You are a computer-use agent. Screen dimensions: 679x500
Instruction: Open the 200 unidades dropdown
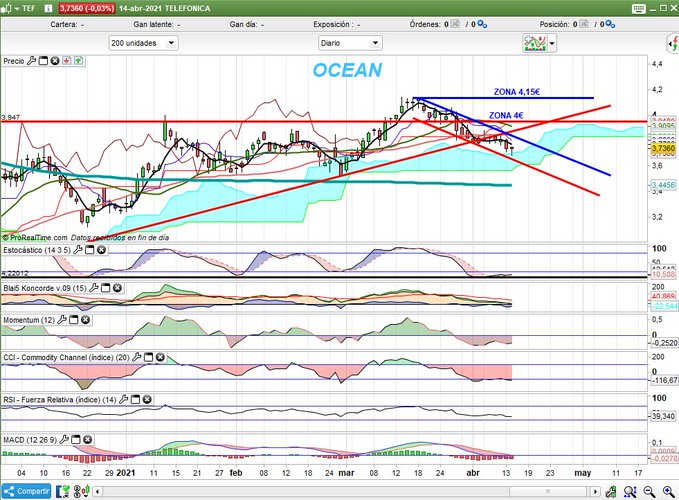tap(143, 43)
